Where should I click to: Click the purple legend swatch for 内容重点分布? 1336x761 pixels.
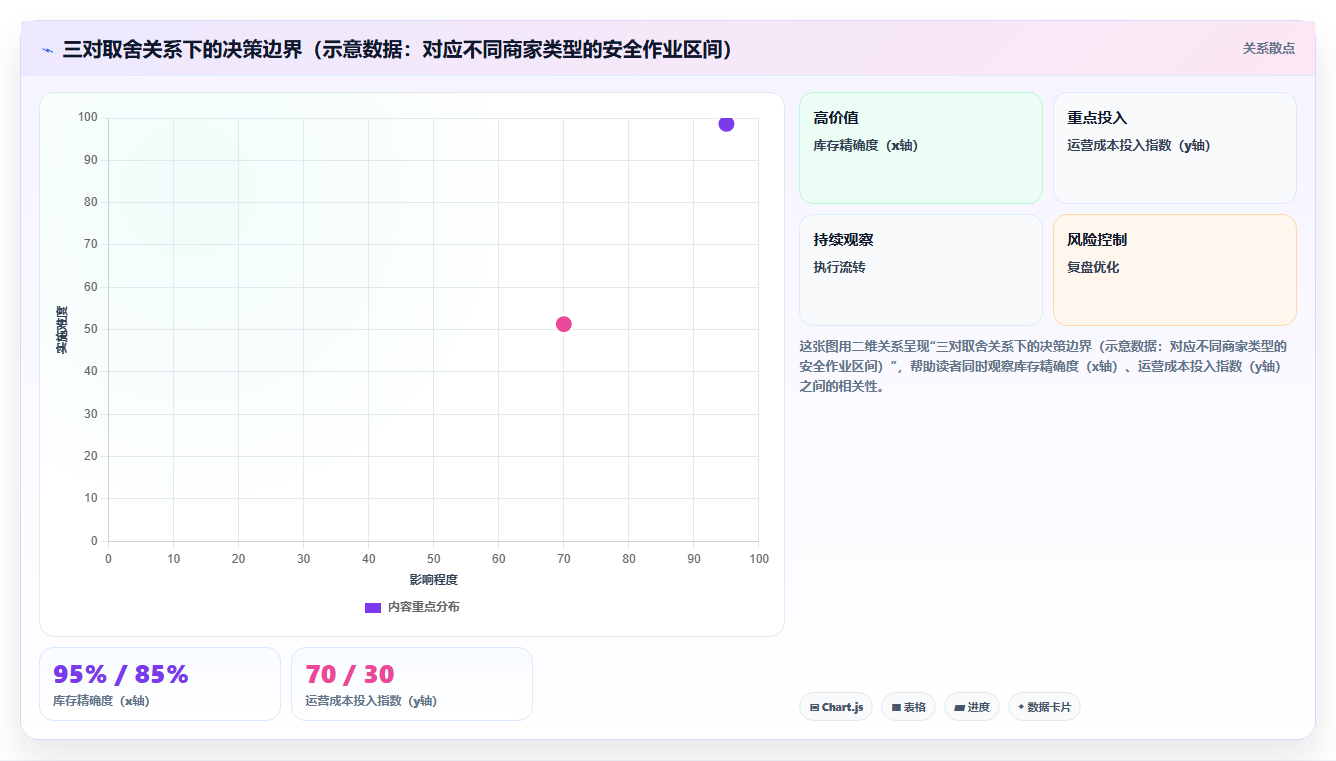coord(373,607)
